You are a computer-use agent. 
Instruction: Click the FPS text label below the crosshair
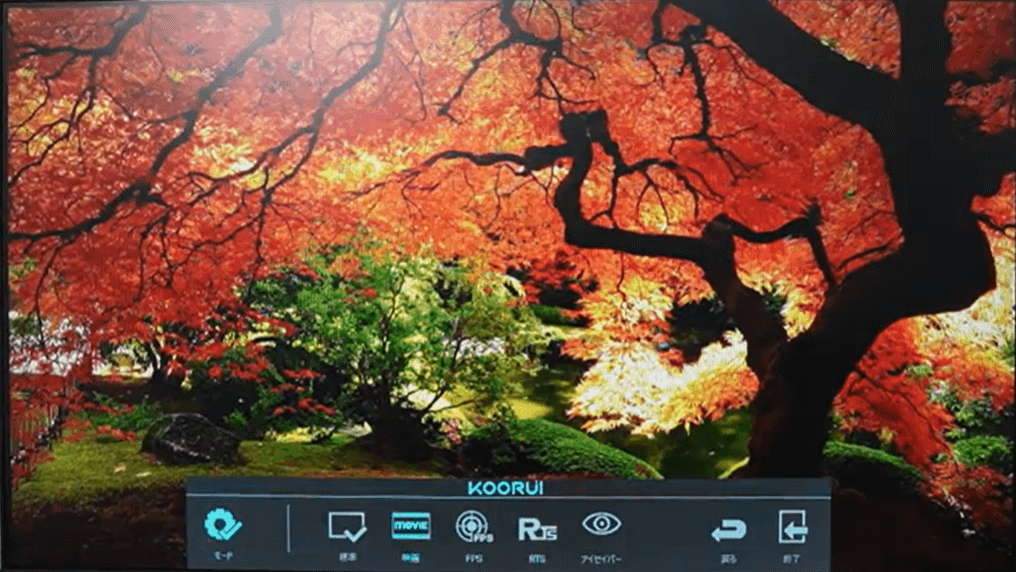pos(473,556)
